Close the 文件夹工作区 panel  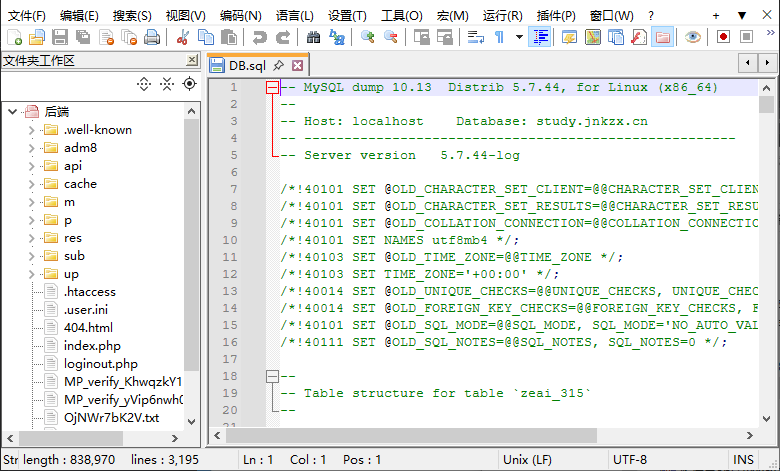[x=192, y=60]
